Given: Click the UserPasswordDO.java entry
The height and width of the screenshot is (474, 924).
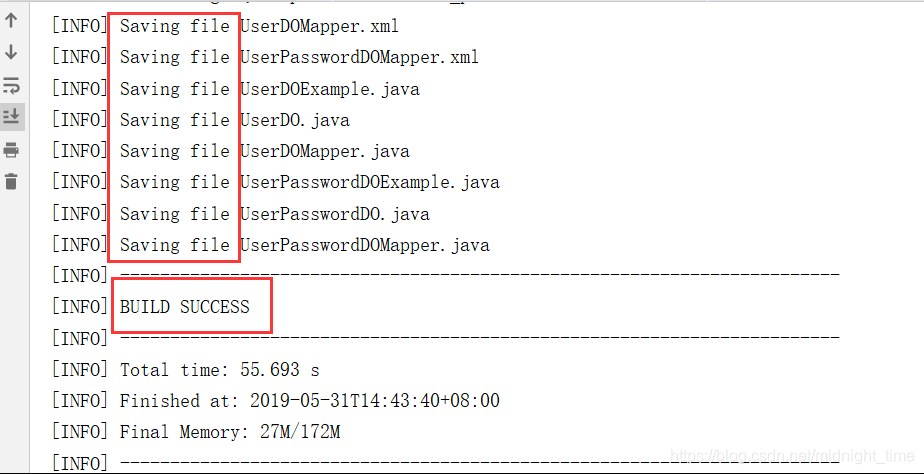Looking at the screenshot, I should [335, 213].
